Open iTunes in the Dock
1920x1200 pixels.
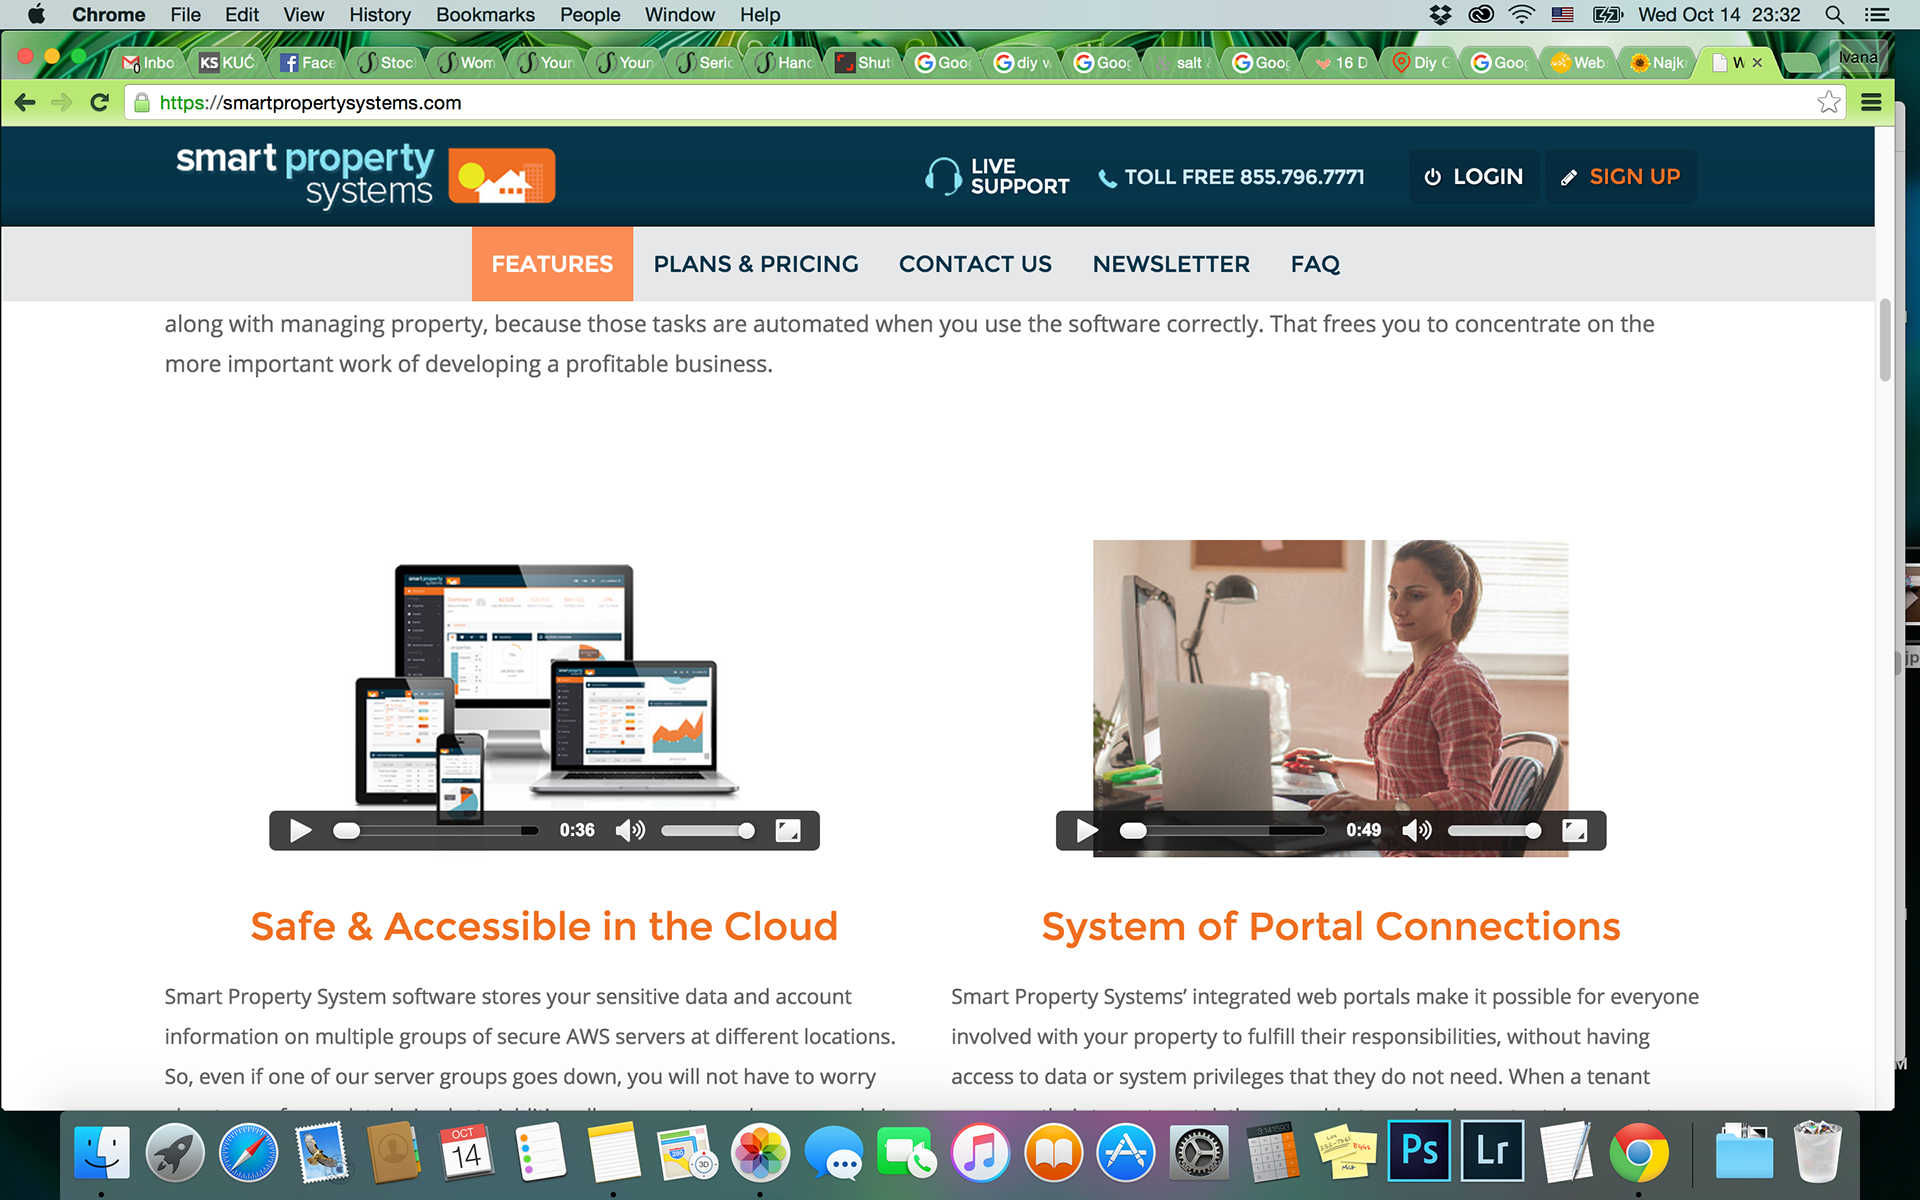(x=980, y=1152)
